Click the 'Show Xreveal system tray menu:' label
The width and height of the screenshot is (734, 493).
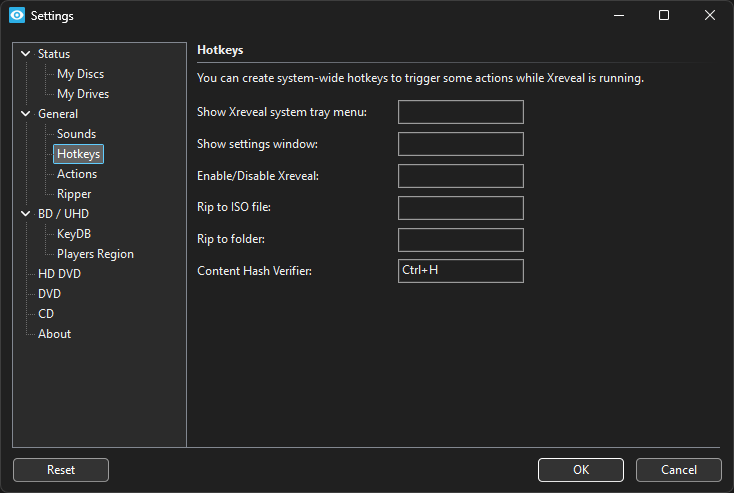click(282, 112)
